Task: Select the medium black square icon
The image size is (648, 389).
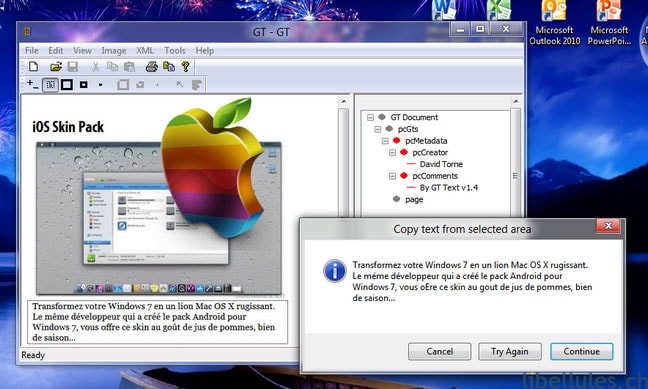Action: coord(83,85)
